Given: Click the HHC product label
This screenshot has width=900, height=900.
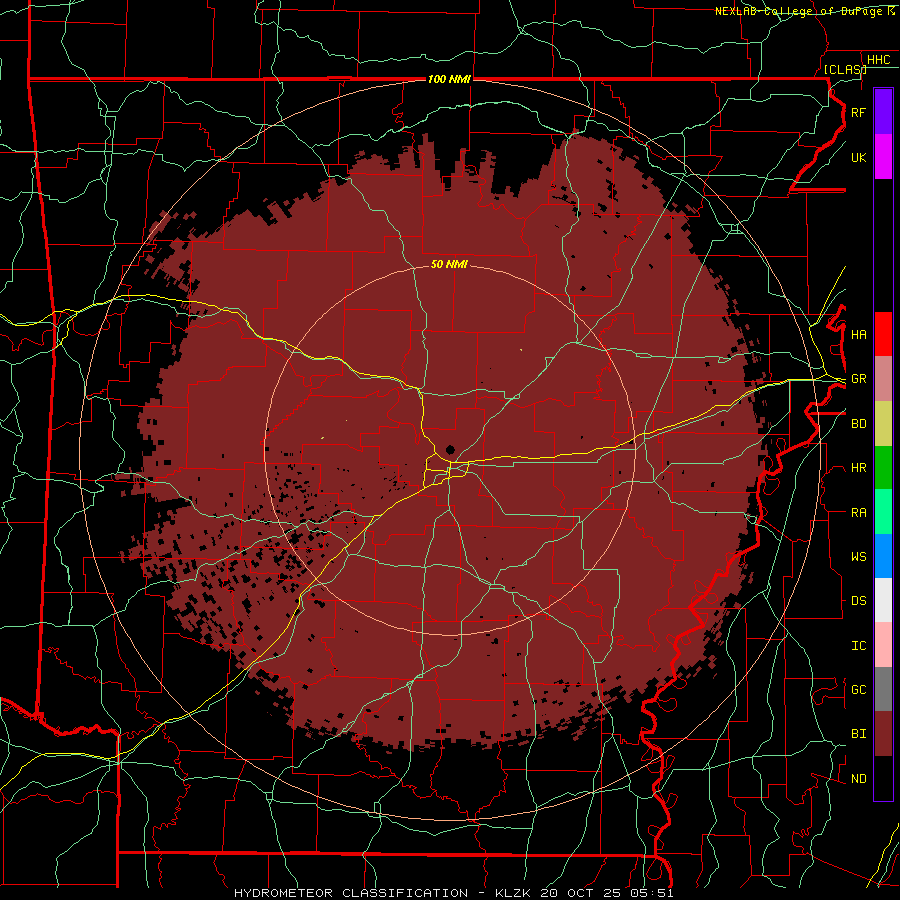Looking at the screenshot, I should click(878, 59).
